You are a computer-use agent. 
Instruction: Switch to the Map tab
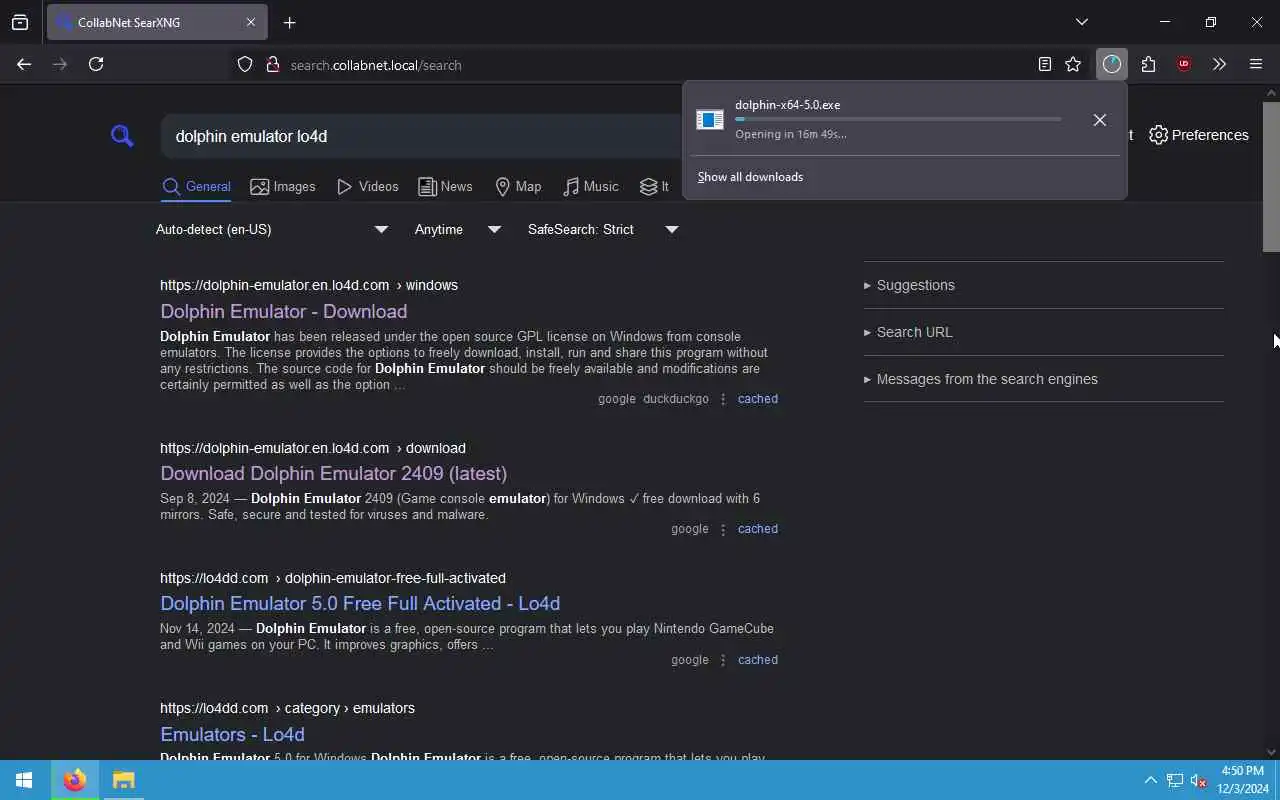(518, 187)
